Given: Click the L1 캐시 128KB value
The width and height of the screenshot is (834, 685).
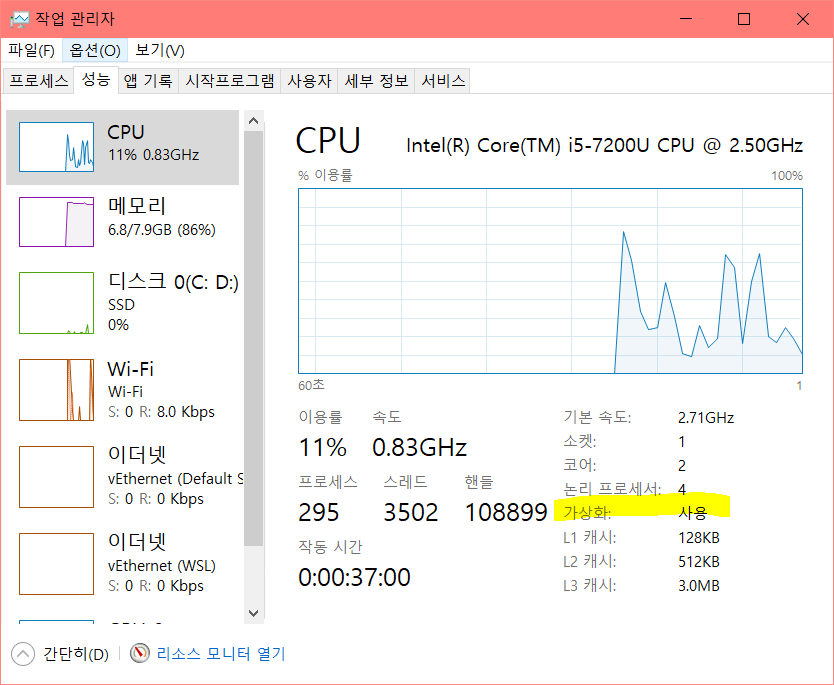Looking at the screenshot, I should 699,538.
